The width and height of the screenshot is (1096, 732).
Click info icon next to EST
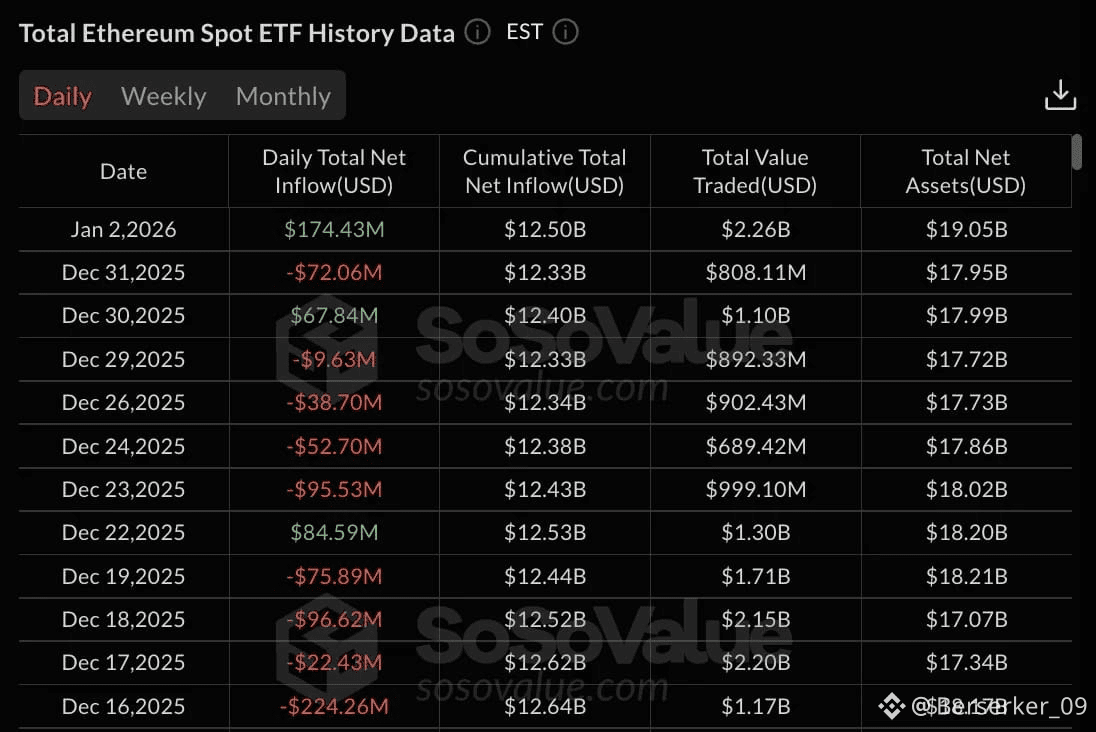[x=565, y=32]
